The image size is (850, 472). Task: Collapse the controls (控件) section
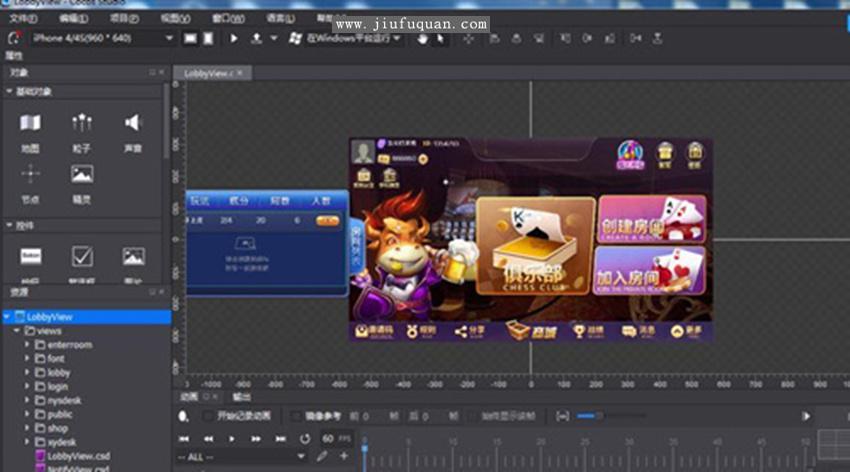9,225
